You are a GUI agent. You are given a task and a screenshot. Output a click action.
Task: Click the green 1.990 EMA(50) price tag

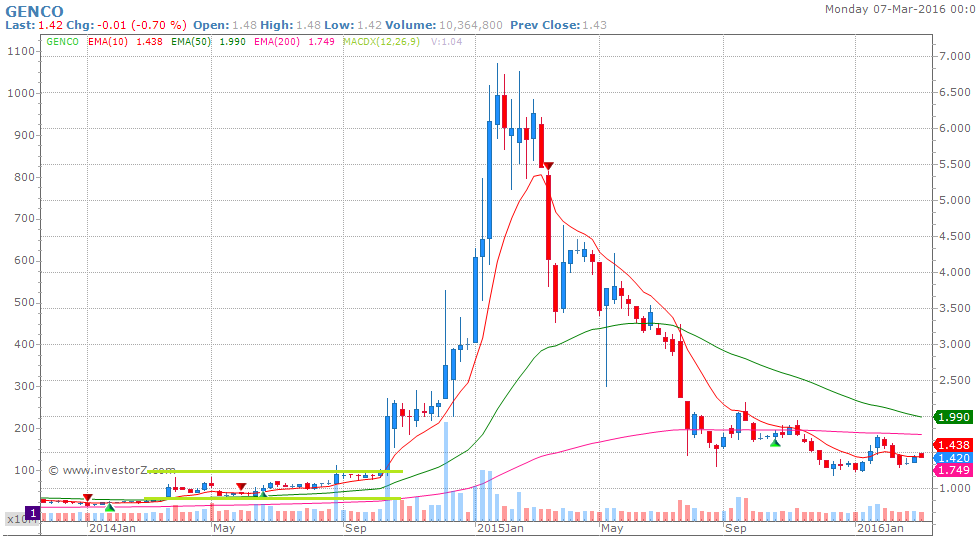click(x=953, y=417)
